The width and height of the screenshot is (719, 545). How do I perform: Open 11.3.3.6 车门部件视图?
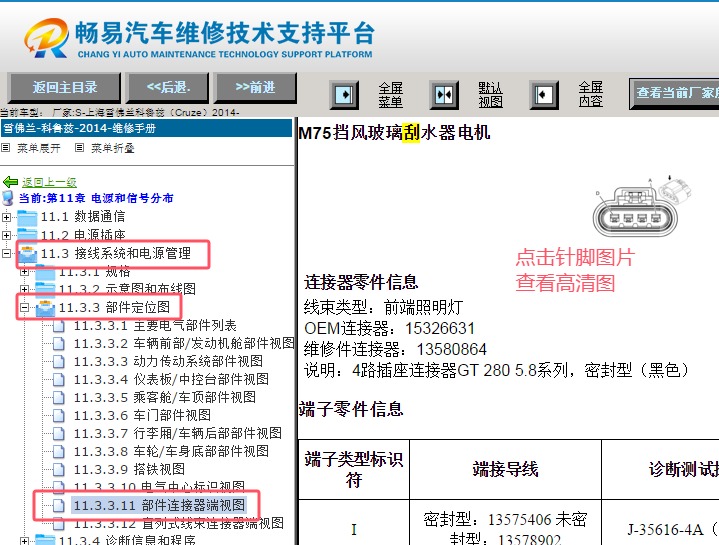tap(142, 415)
